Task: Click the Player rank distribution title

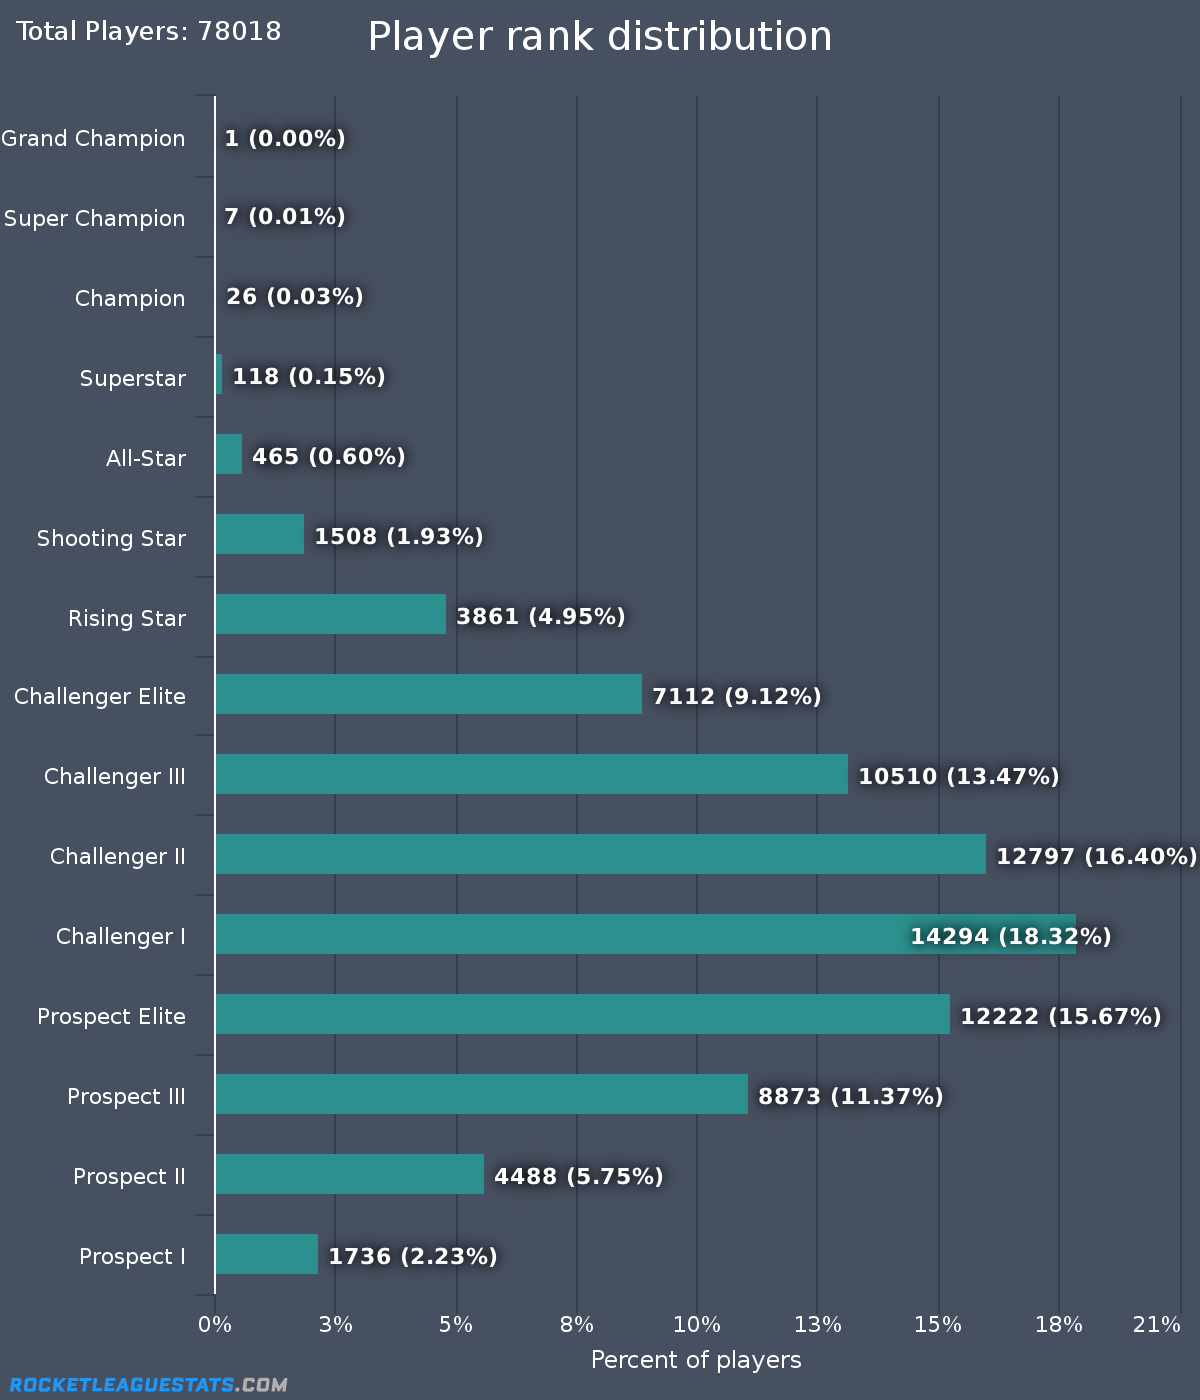Action: [600, 37]
